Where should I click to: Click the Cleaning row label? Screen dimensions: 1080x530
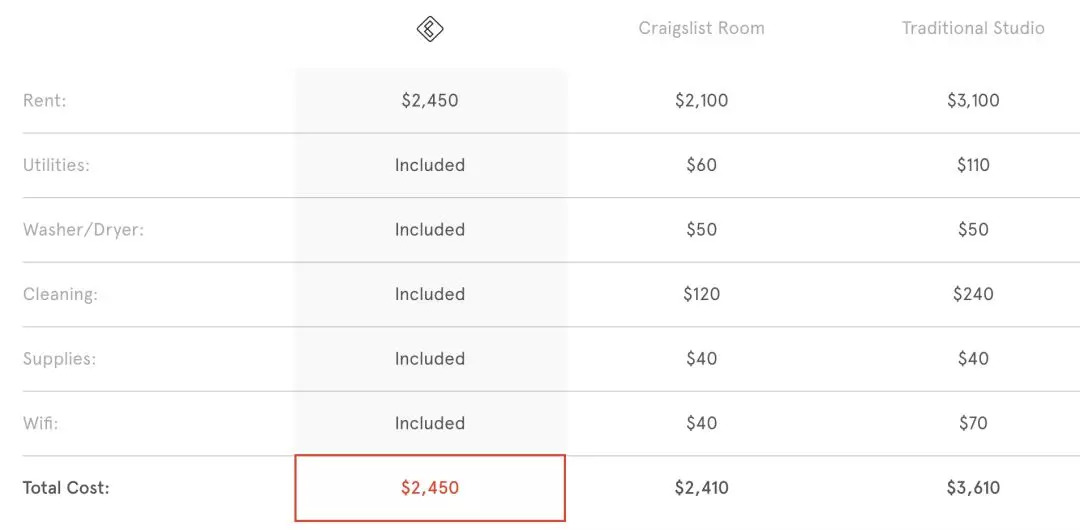point(60,294)
